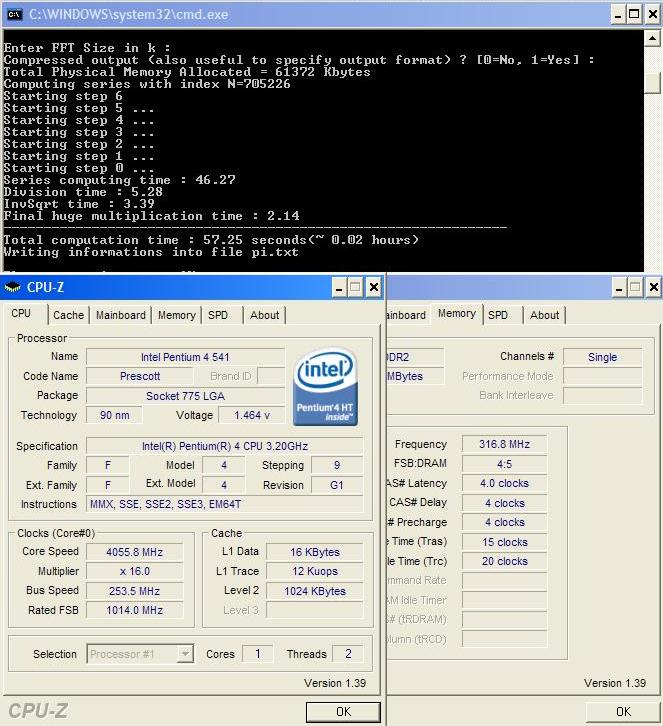Close the cmd.exe window

(x=652, y=15)
